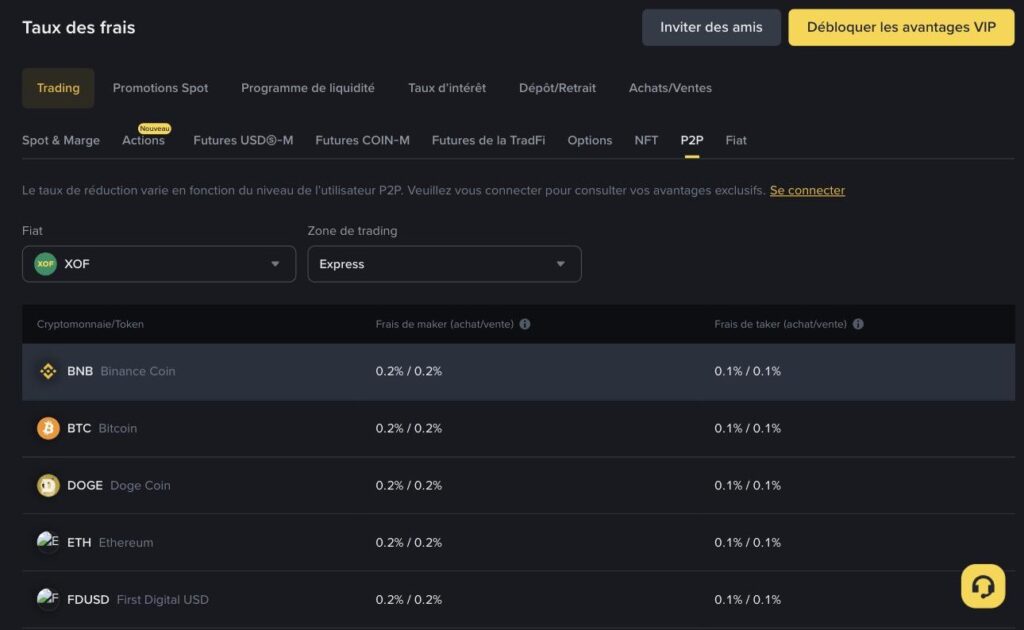Viewport: 1024px width, 630px height.
Task: Click the Taux des frais page title
Action: [x=78, y=27]
